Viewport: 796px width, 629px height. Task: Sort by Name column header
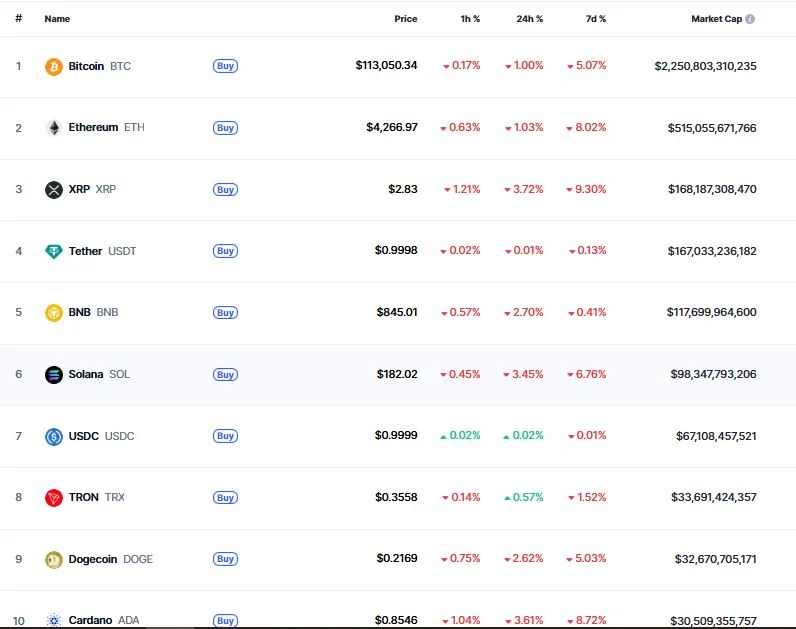pos(57,19)
